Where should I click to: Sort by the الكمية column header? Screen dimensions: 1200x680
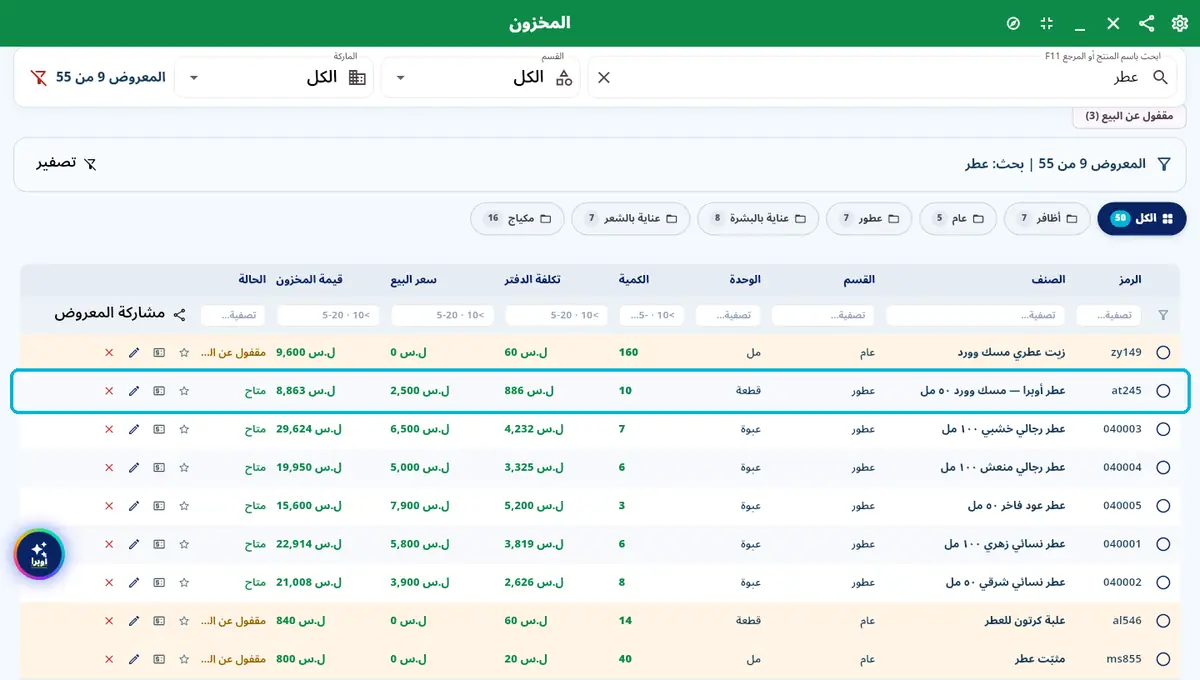(x=634, y=279)
